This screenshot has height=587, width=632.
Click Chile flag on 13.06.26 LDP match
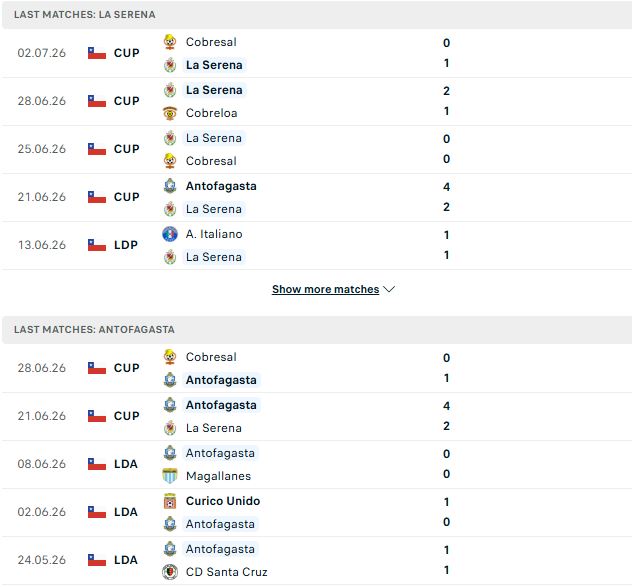[97, 245]
